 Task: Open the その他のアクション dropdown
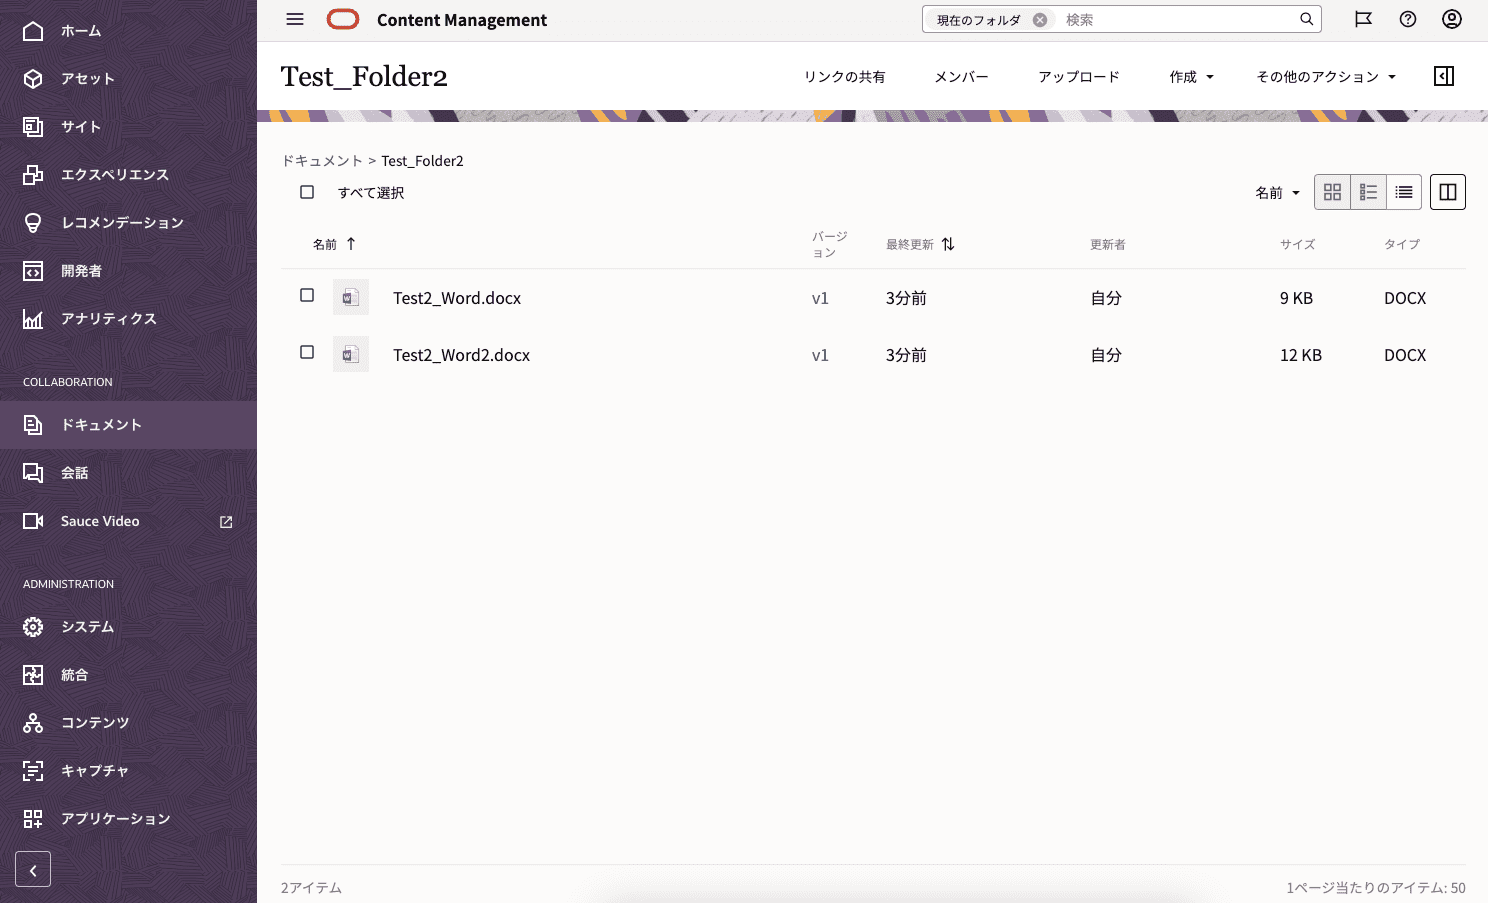(x=1325, y=77)
